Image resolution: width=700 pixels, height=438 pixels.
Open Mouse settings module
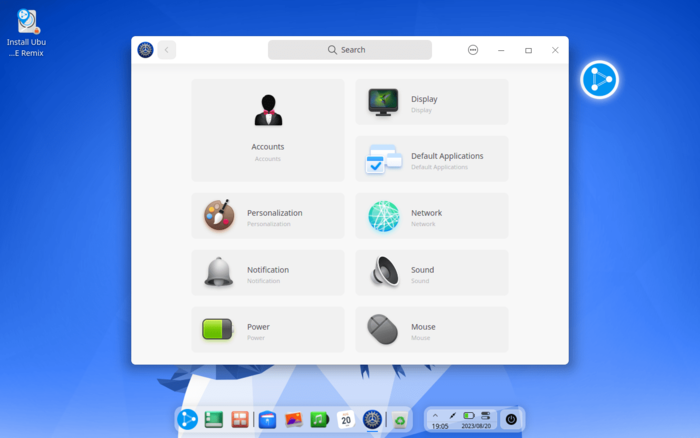pyautogui.click(x=432, y=330)
